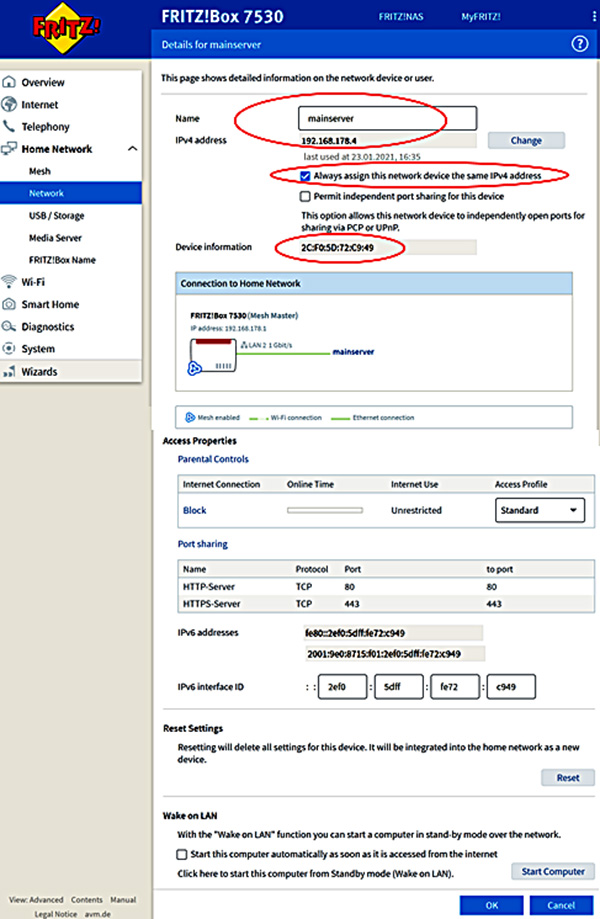This screenshot has height=919, width=600.
Task: Click the IPv6 interface ID field 2ef0
Action: (x=343, y=686)
